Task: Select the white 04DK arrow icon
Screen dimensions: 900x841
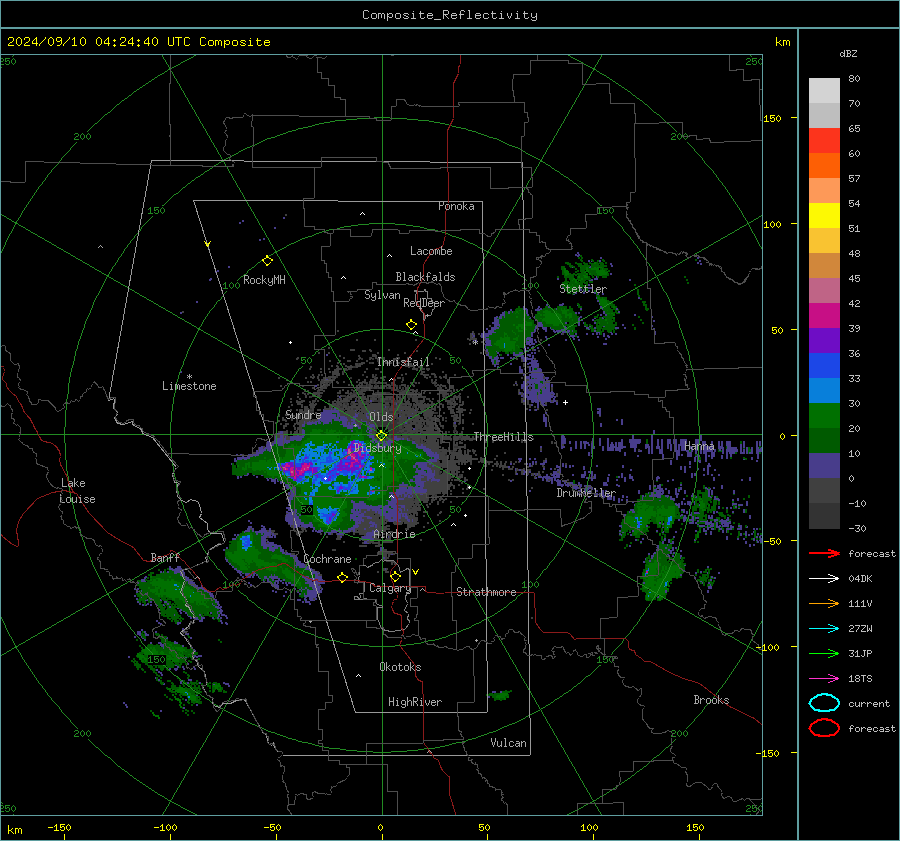Action: tap(824, 579)
